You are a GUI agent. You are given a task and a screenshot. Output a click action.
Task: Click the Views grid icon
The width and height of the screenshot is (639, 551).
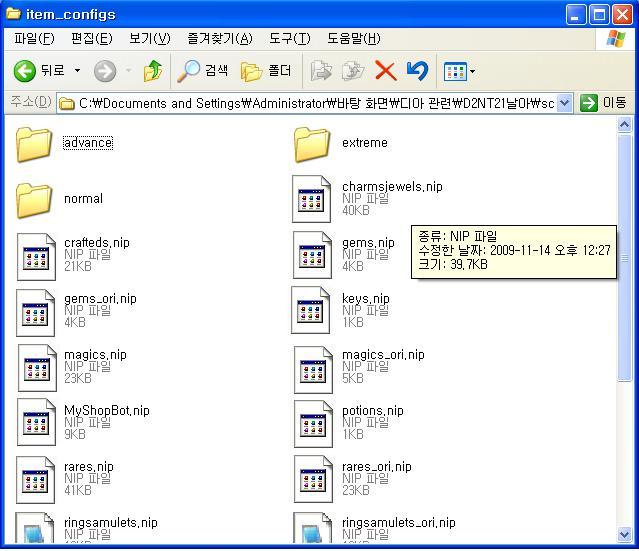(454, 72)
